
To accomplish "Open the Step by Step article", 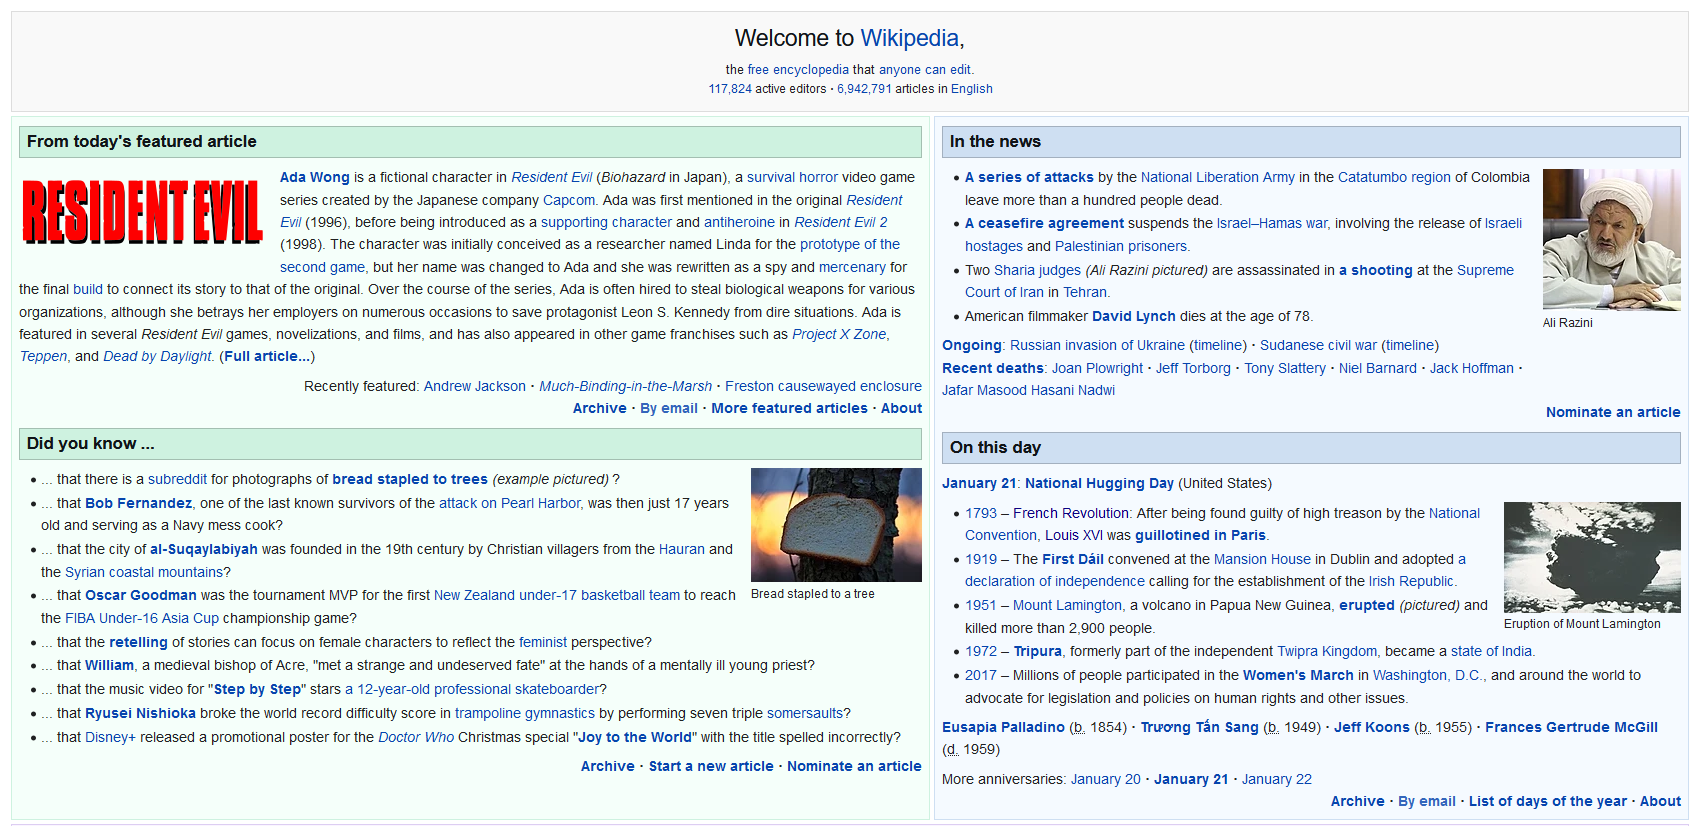I will pyautogui.click(x=257, y=689).
